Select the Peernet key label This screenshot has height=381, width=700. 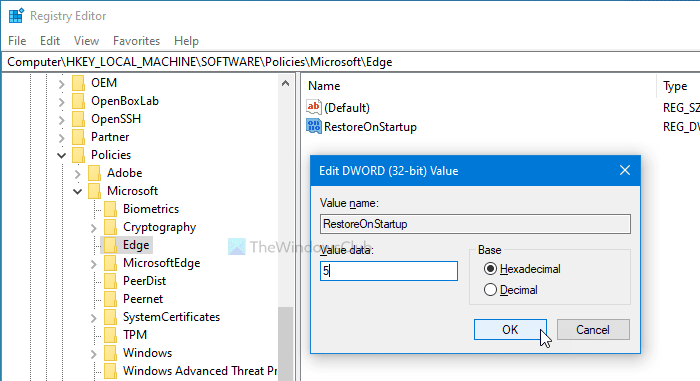coord(143,299)
